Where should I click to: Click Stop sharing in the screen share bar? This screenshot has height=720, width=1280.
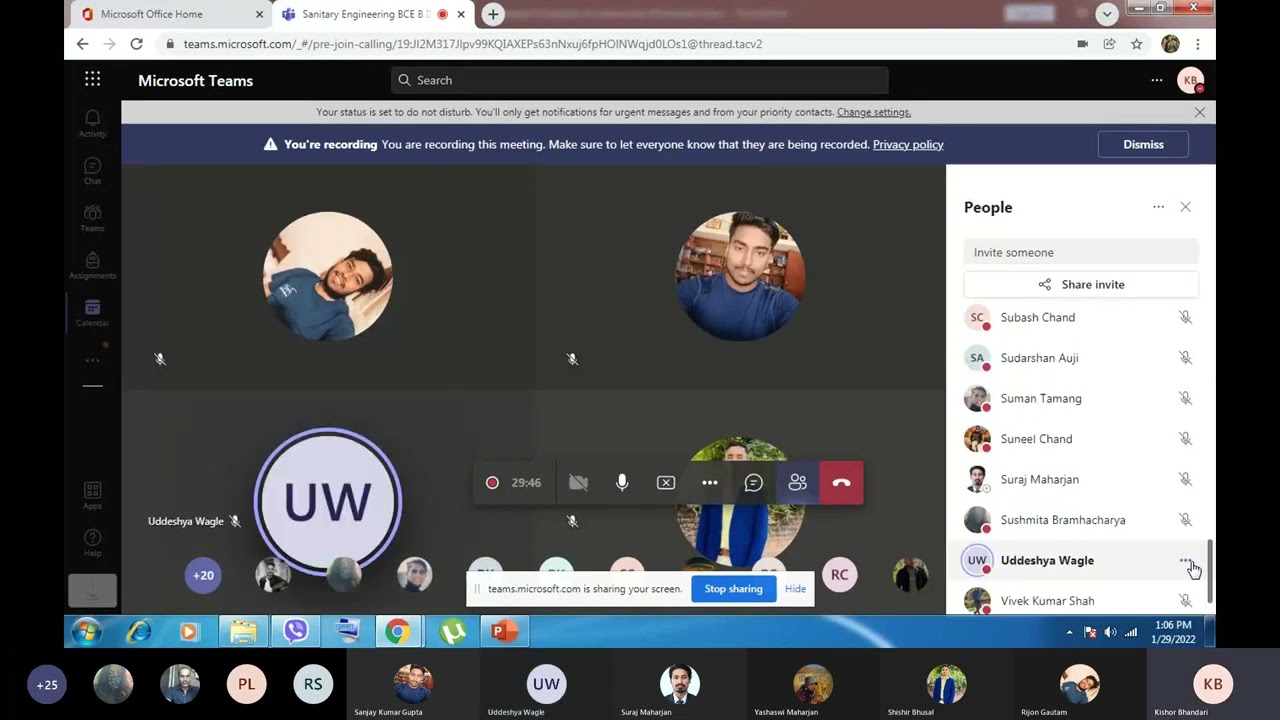pos(733,589)
